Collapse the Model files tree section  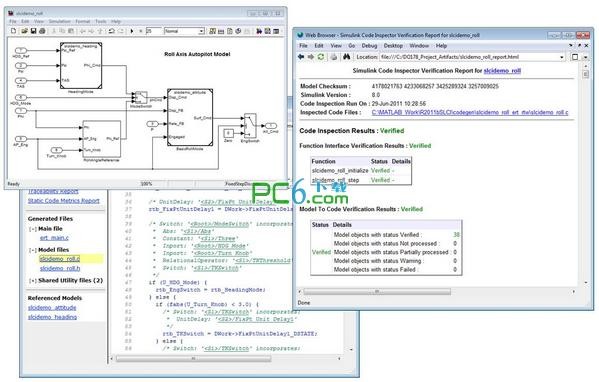tap(32, 250)
